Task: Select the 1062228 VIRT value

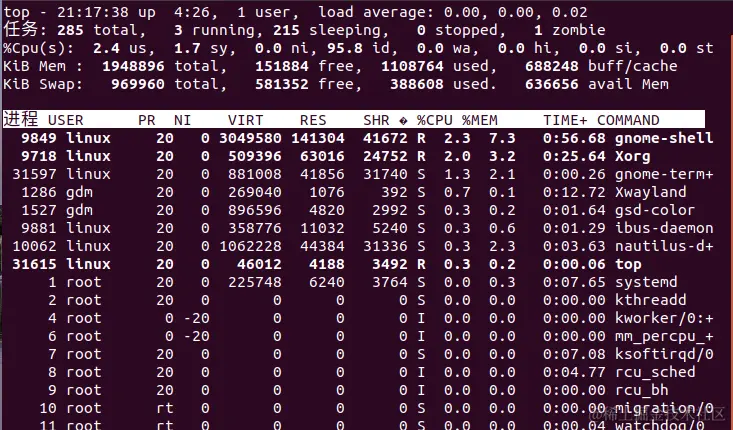Action: 250,246
